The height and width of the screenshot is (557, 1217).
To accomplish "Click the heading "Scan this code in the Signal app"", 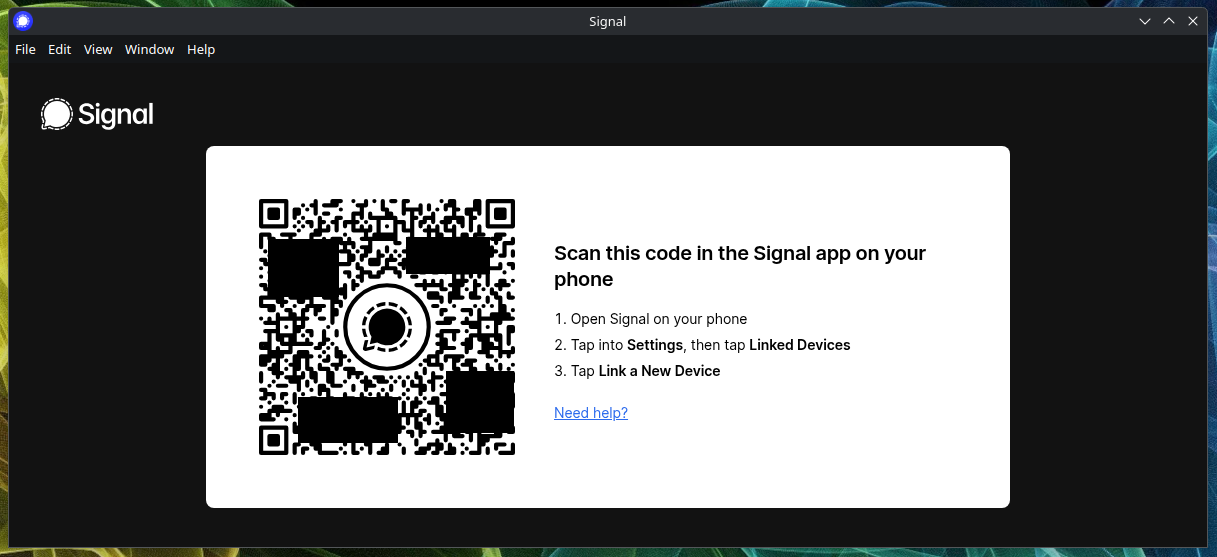I will [x=740, y=266].
